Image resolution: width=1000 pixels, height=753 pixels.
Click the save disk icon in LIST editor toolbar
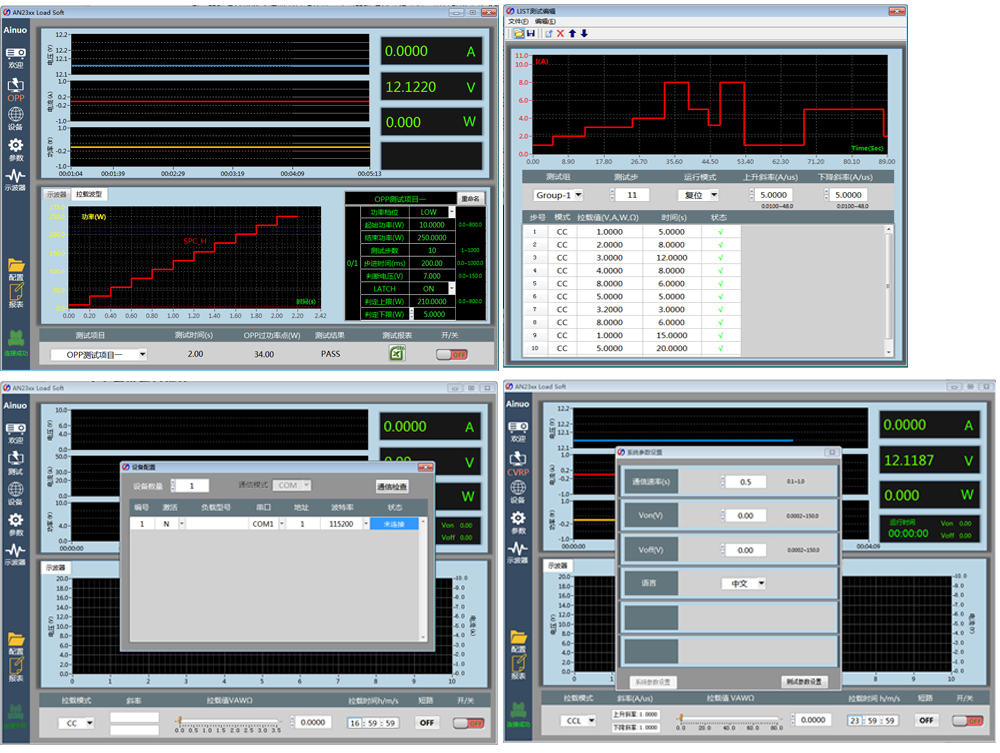pyautogui.click(x=530, y=33)
